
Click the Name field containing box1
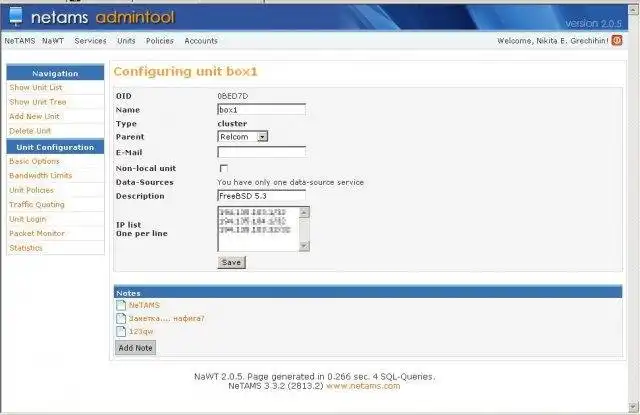262,110
